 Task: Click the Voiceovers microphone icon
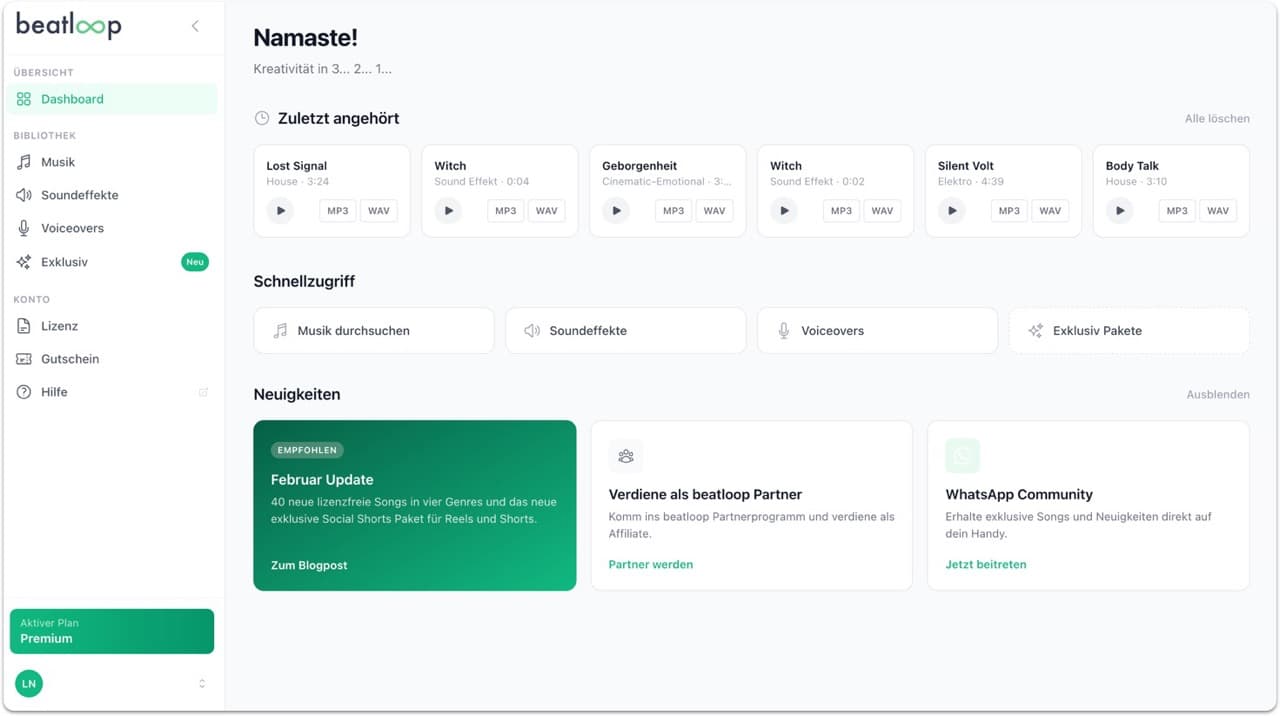click(x=22, y=227)
